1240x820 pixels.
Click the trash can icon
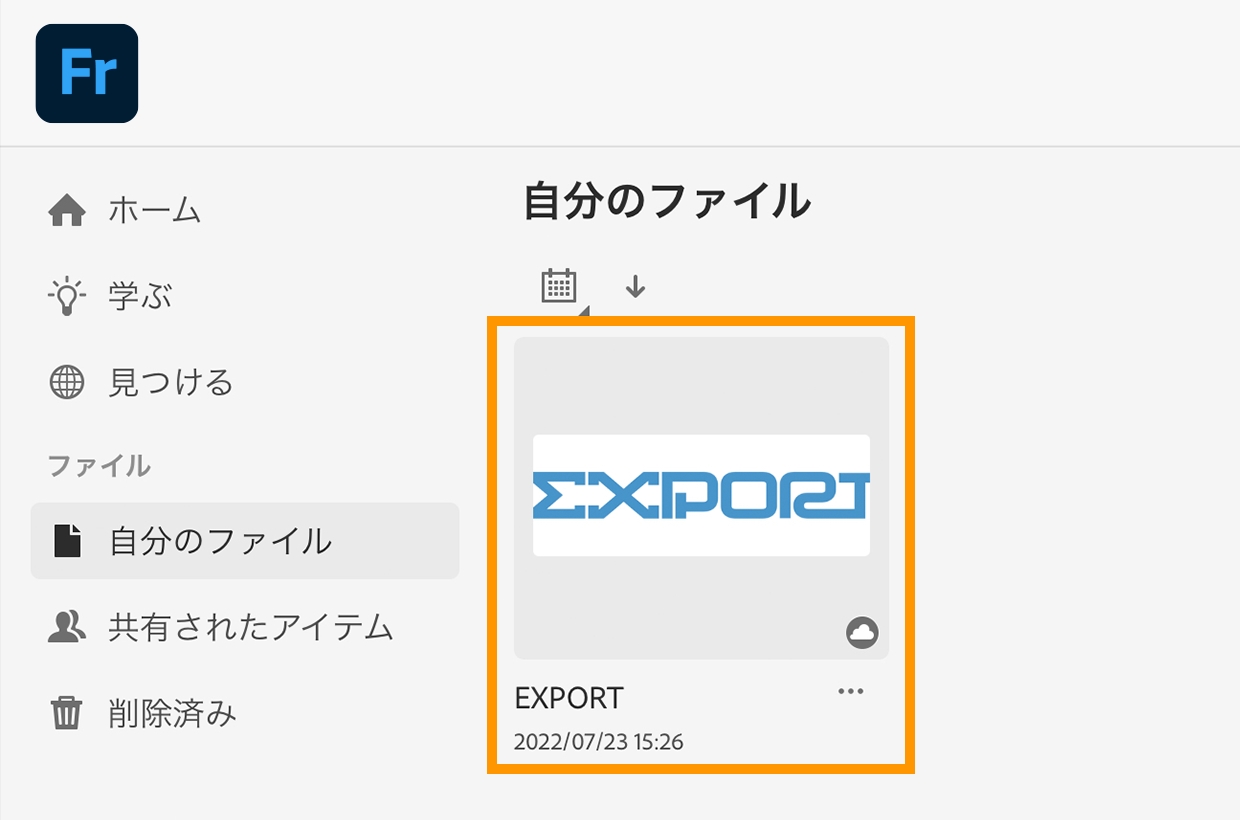[67, 714]
